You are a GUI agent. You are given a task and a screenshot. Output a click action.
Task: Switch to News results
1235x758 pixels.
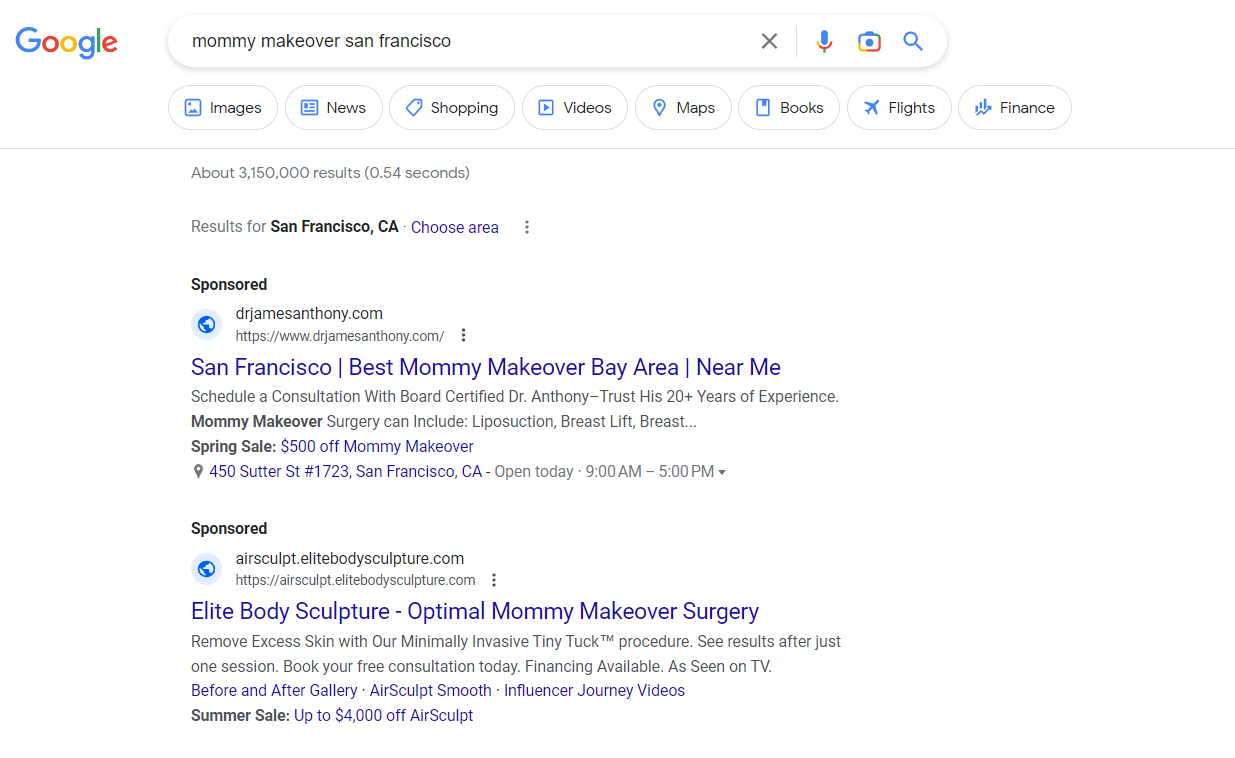334,108
